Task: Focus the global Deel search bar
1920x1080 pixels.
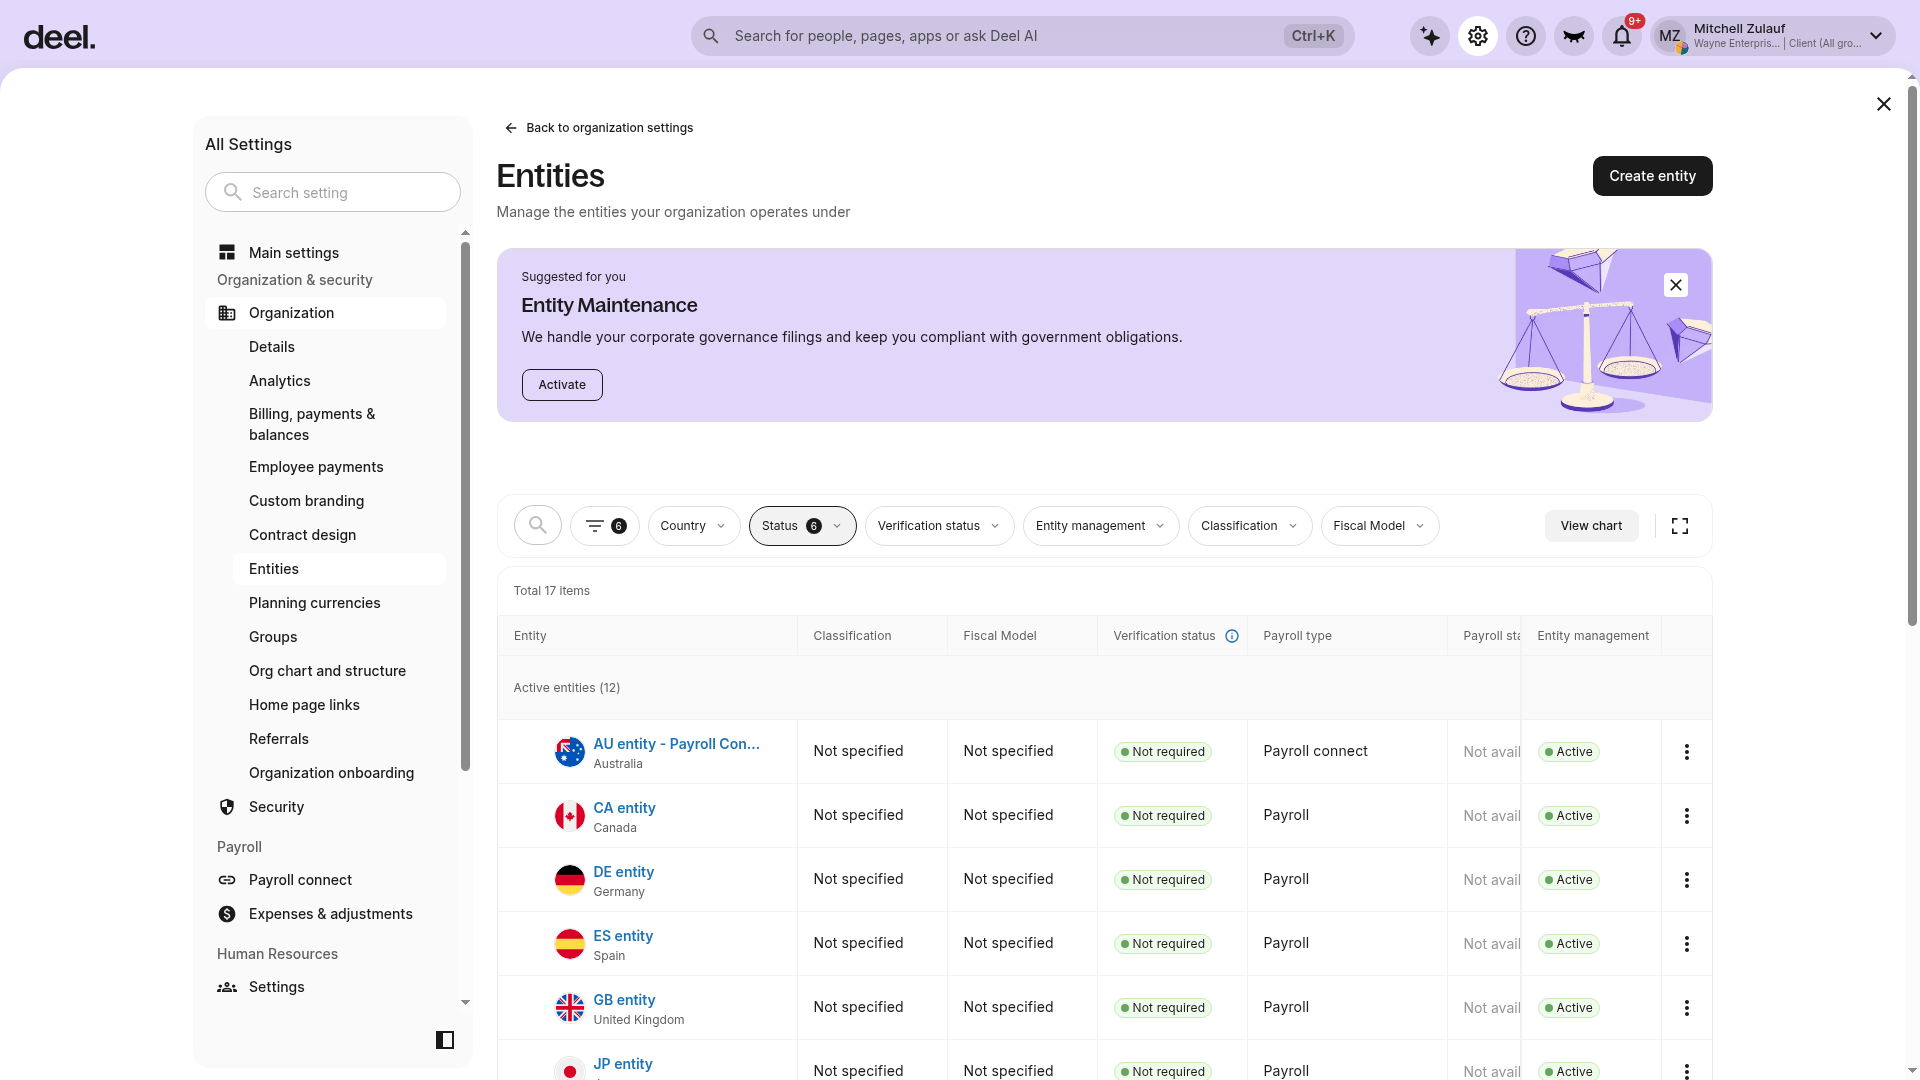Action: [x=1022, y=36]
